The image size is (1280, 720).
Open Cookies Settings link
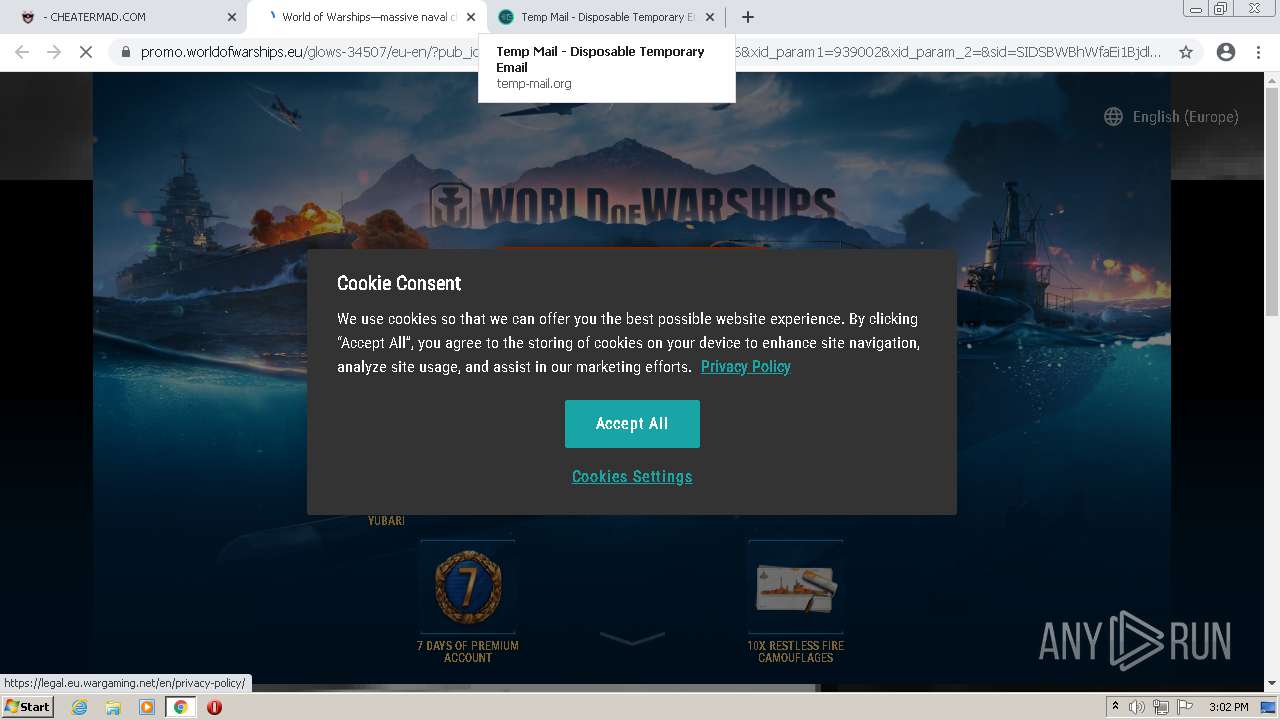[x=632, y=477]
